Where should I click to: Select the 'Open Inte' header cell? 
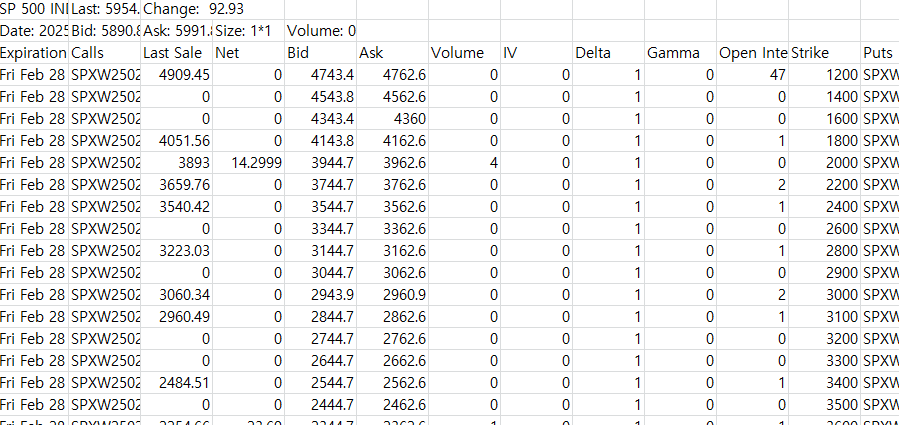coord(753,53)
